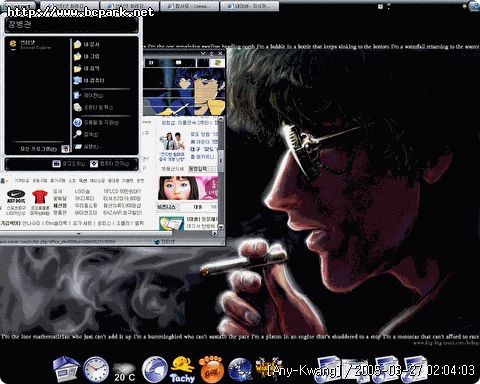
Task: Open Control Panel from Start menu
Action: tap(89, 96)
